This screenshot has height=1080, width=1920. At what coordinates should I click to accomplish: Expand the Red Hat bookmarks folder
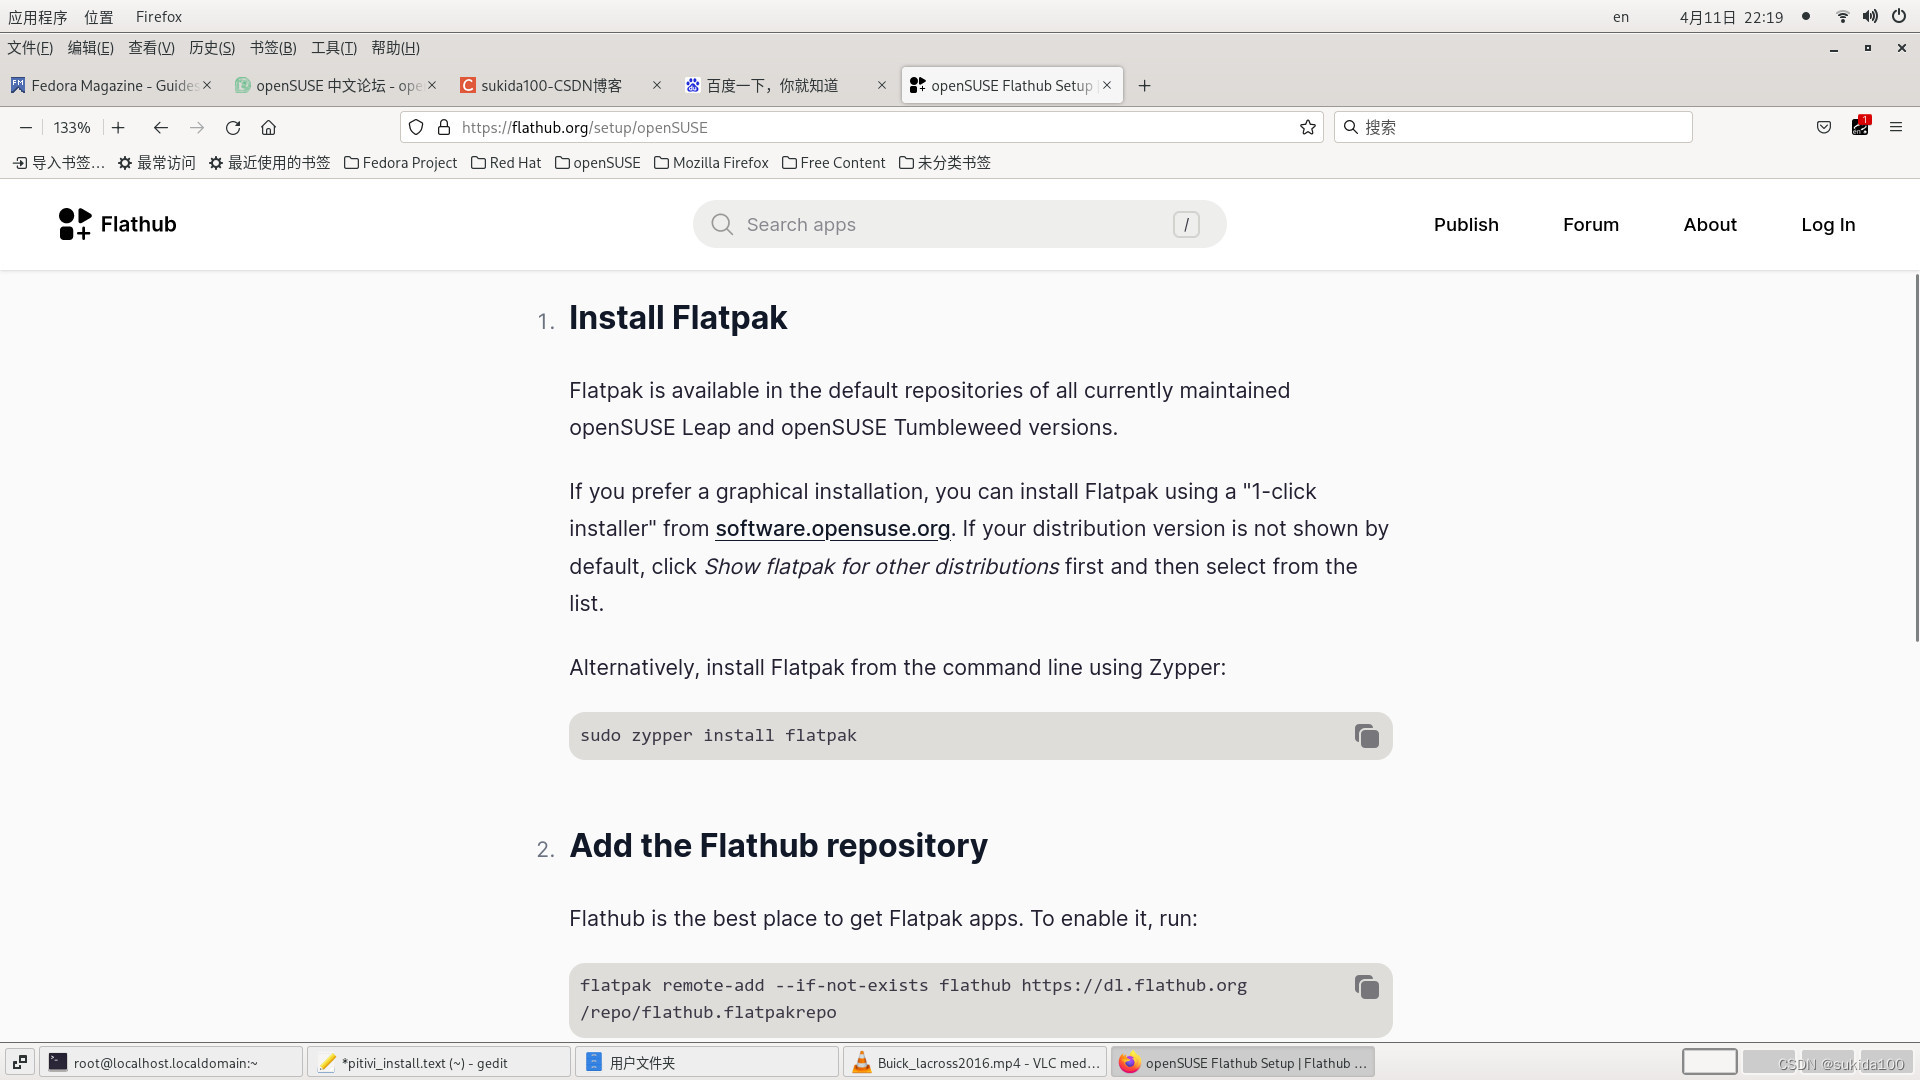[x=506, y=163]
